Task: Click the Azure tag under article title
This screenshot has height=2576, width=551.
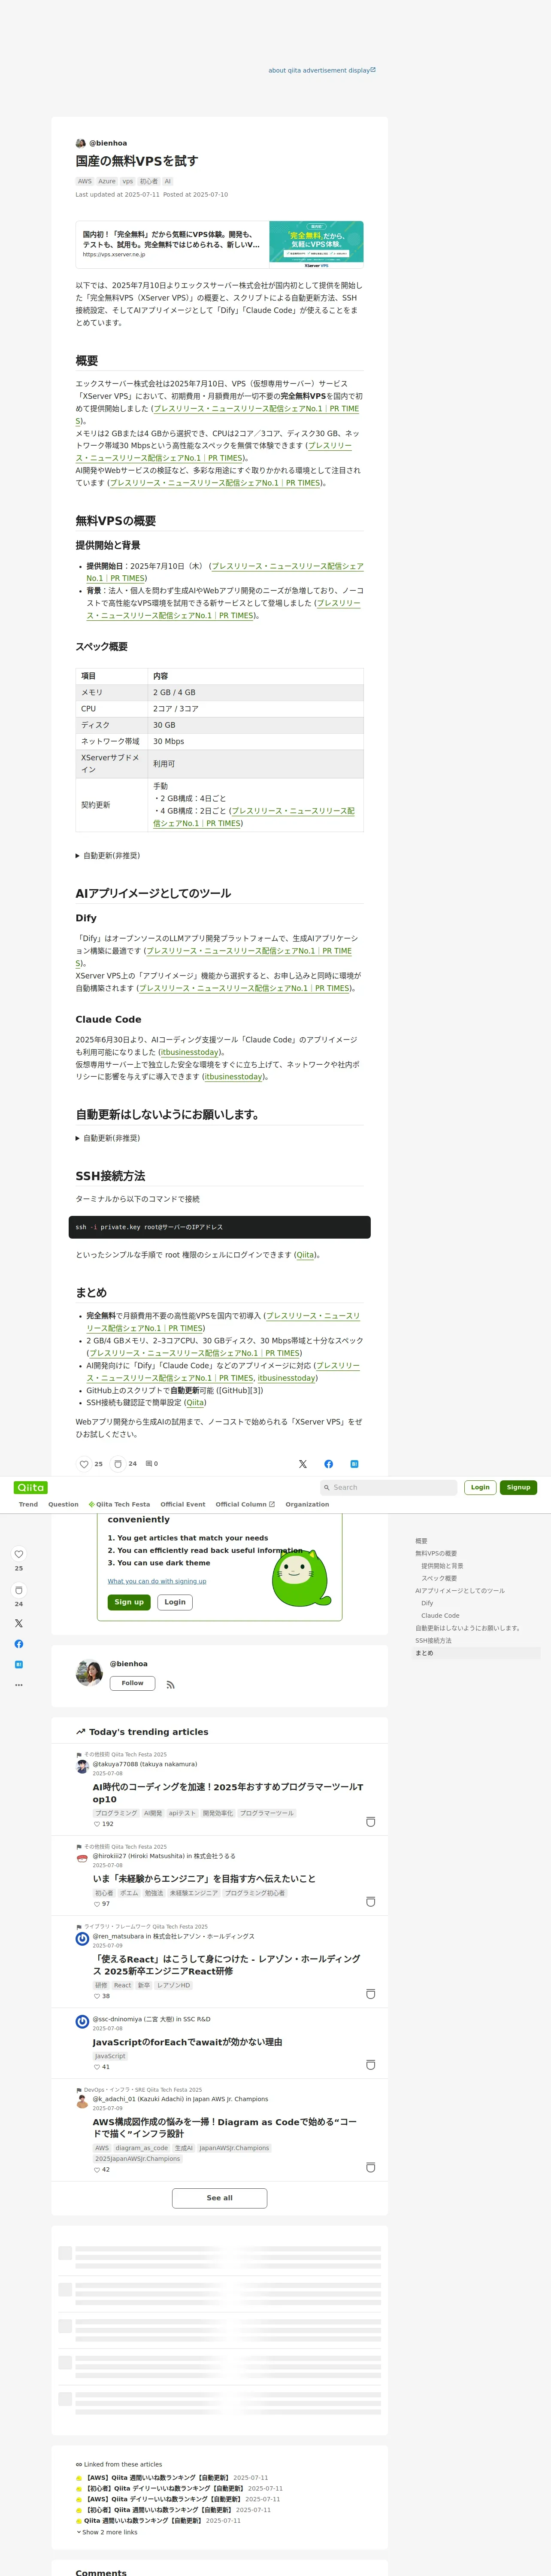Action: tap(107, 181)
